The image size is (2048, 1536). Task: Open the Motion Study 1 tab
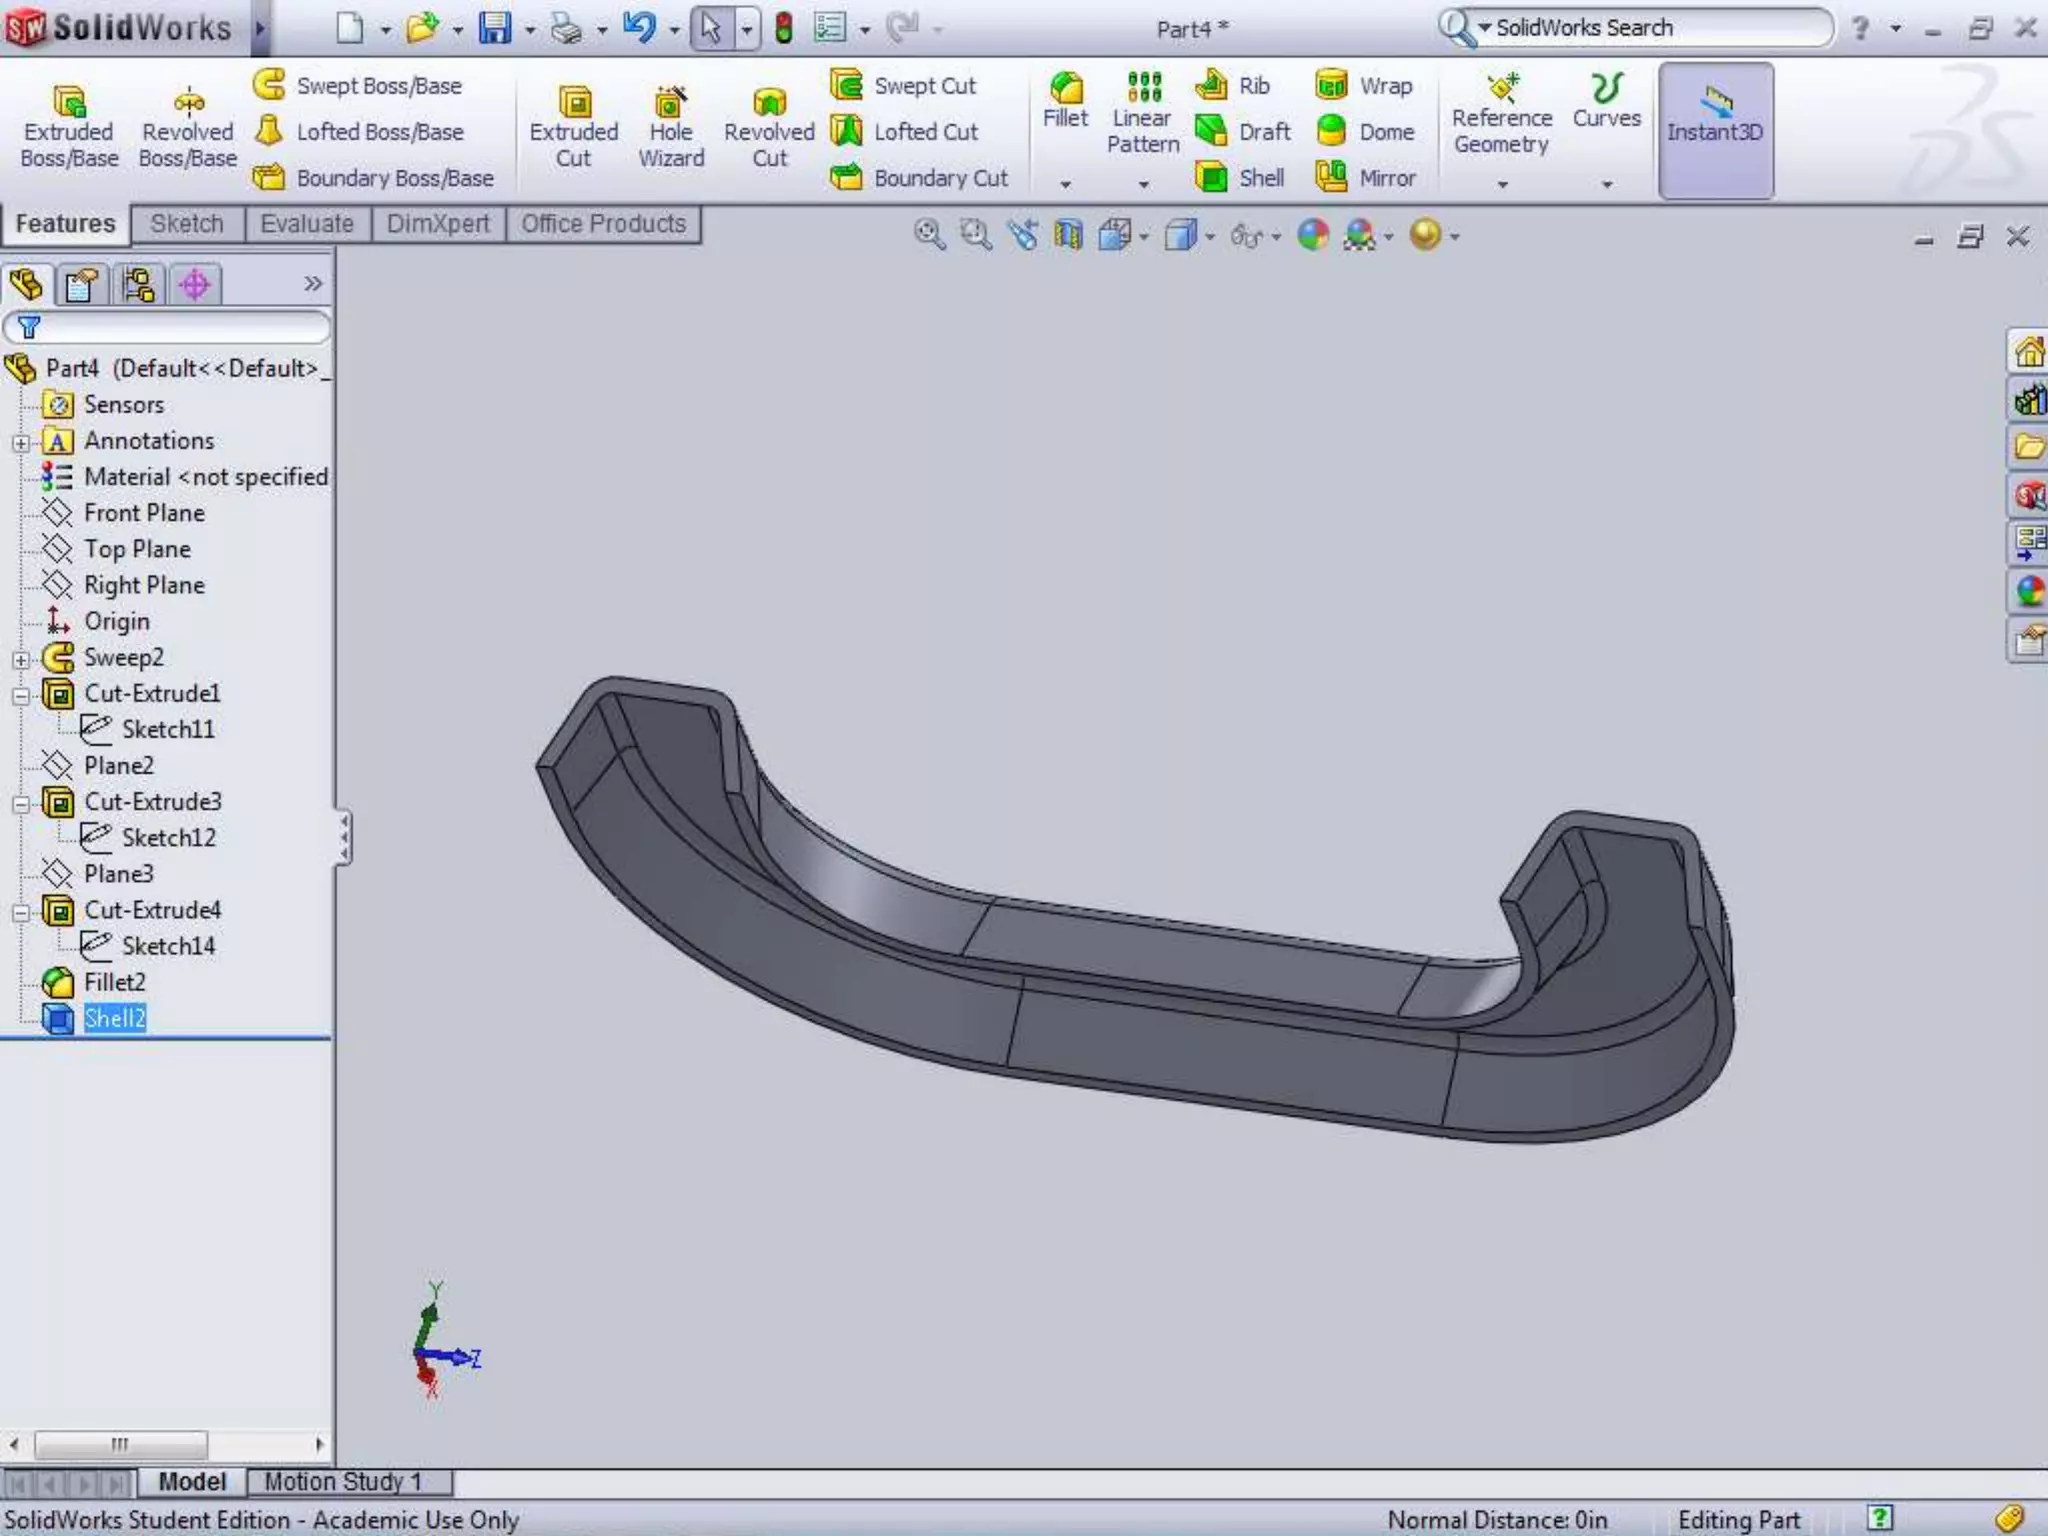[x=343, y=1481]
